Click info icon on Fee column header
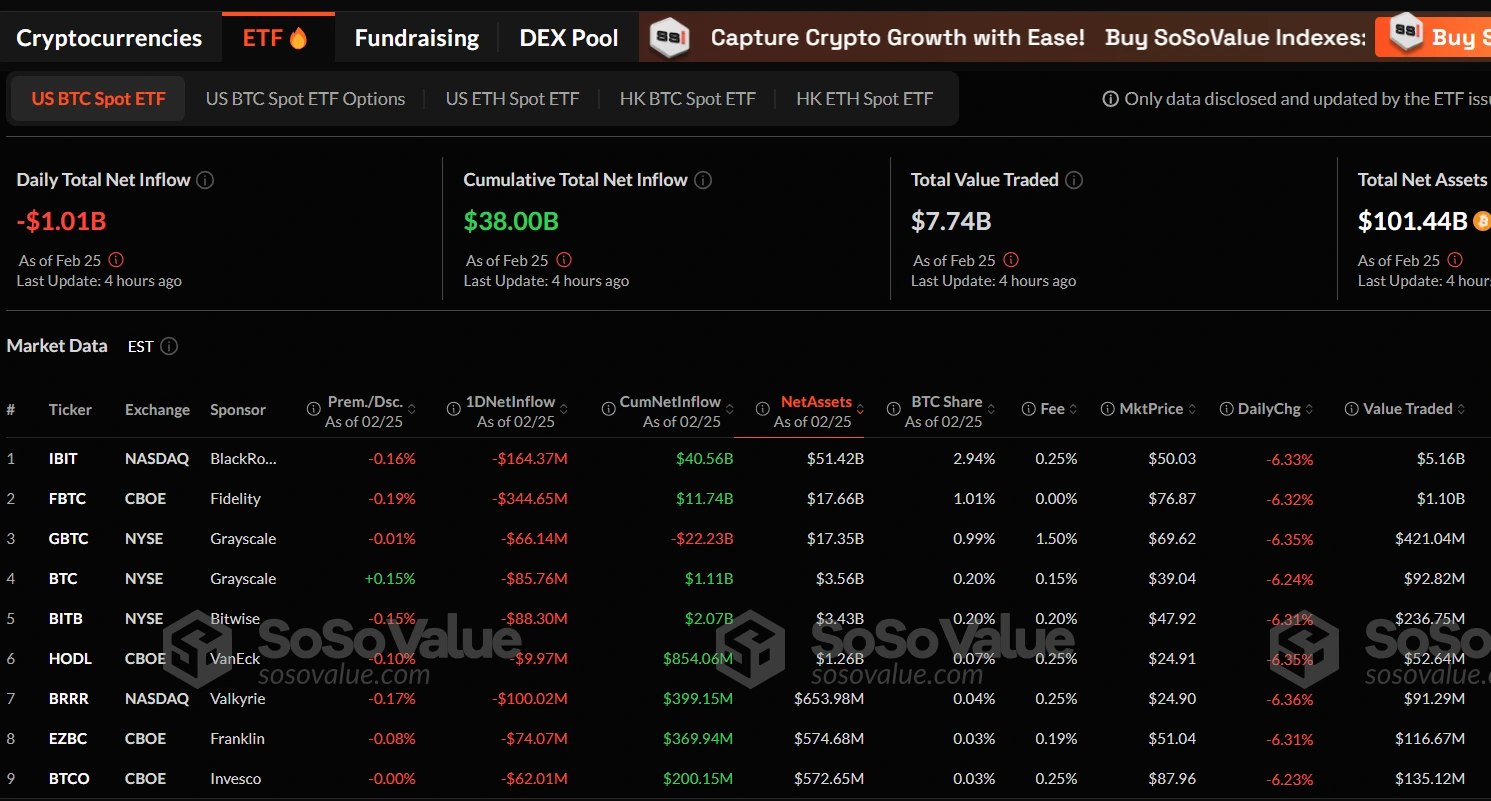 [x=1028, y=409]
